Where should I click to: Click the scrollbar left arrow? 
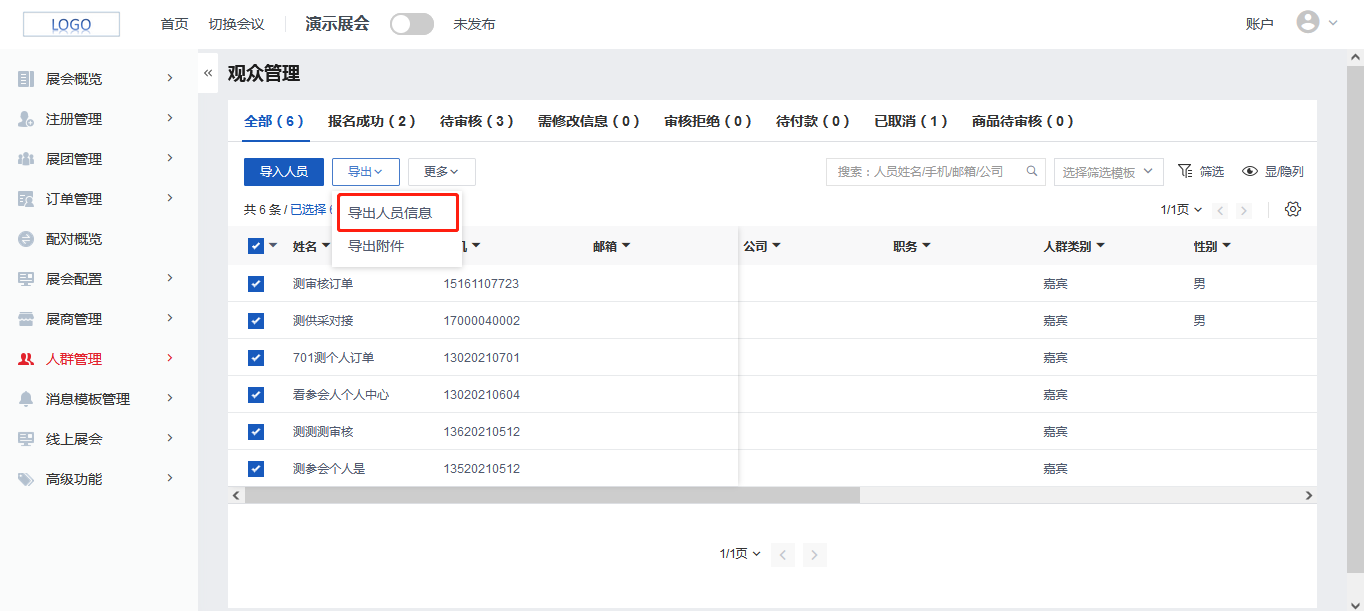pyautogui.click(x=236, y=495)
